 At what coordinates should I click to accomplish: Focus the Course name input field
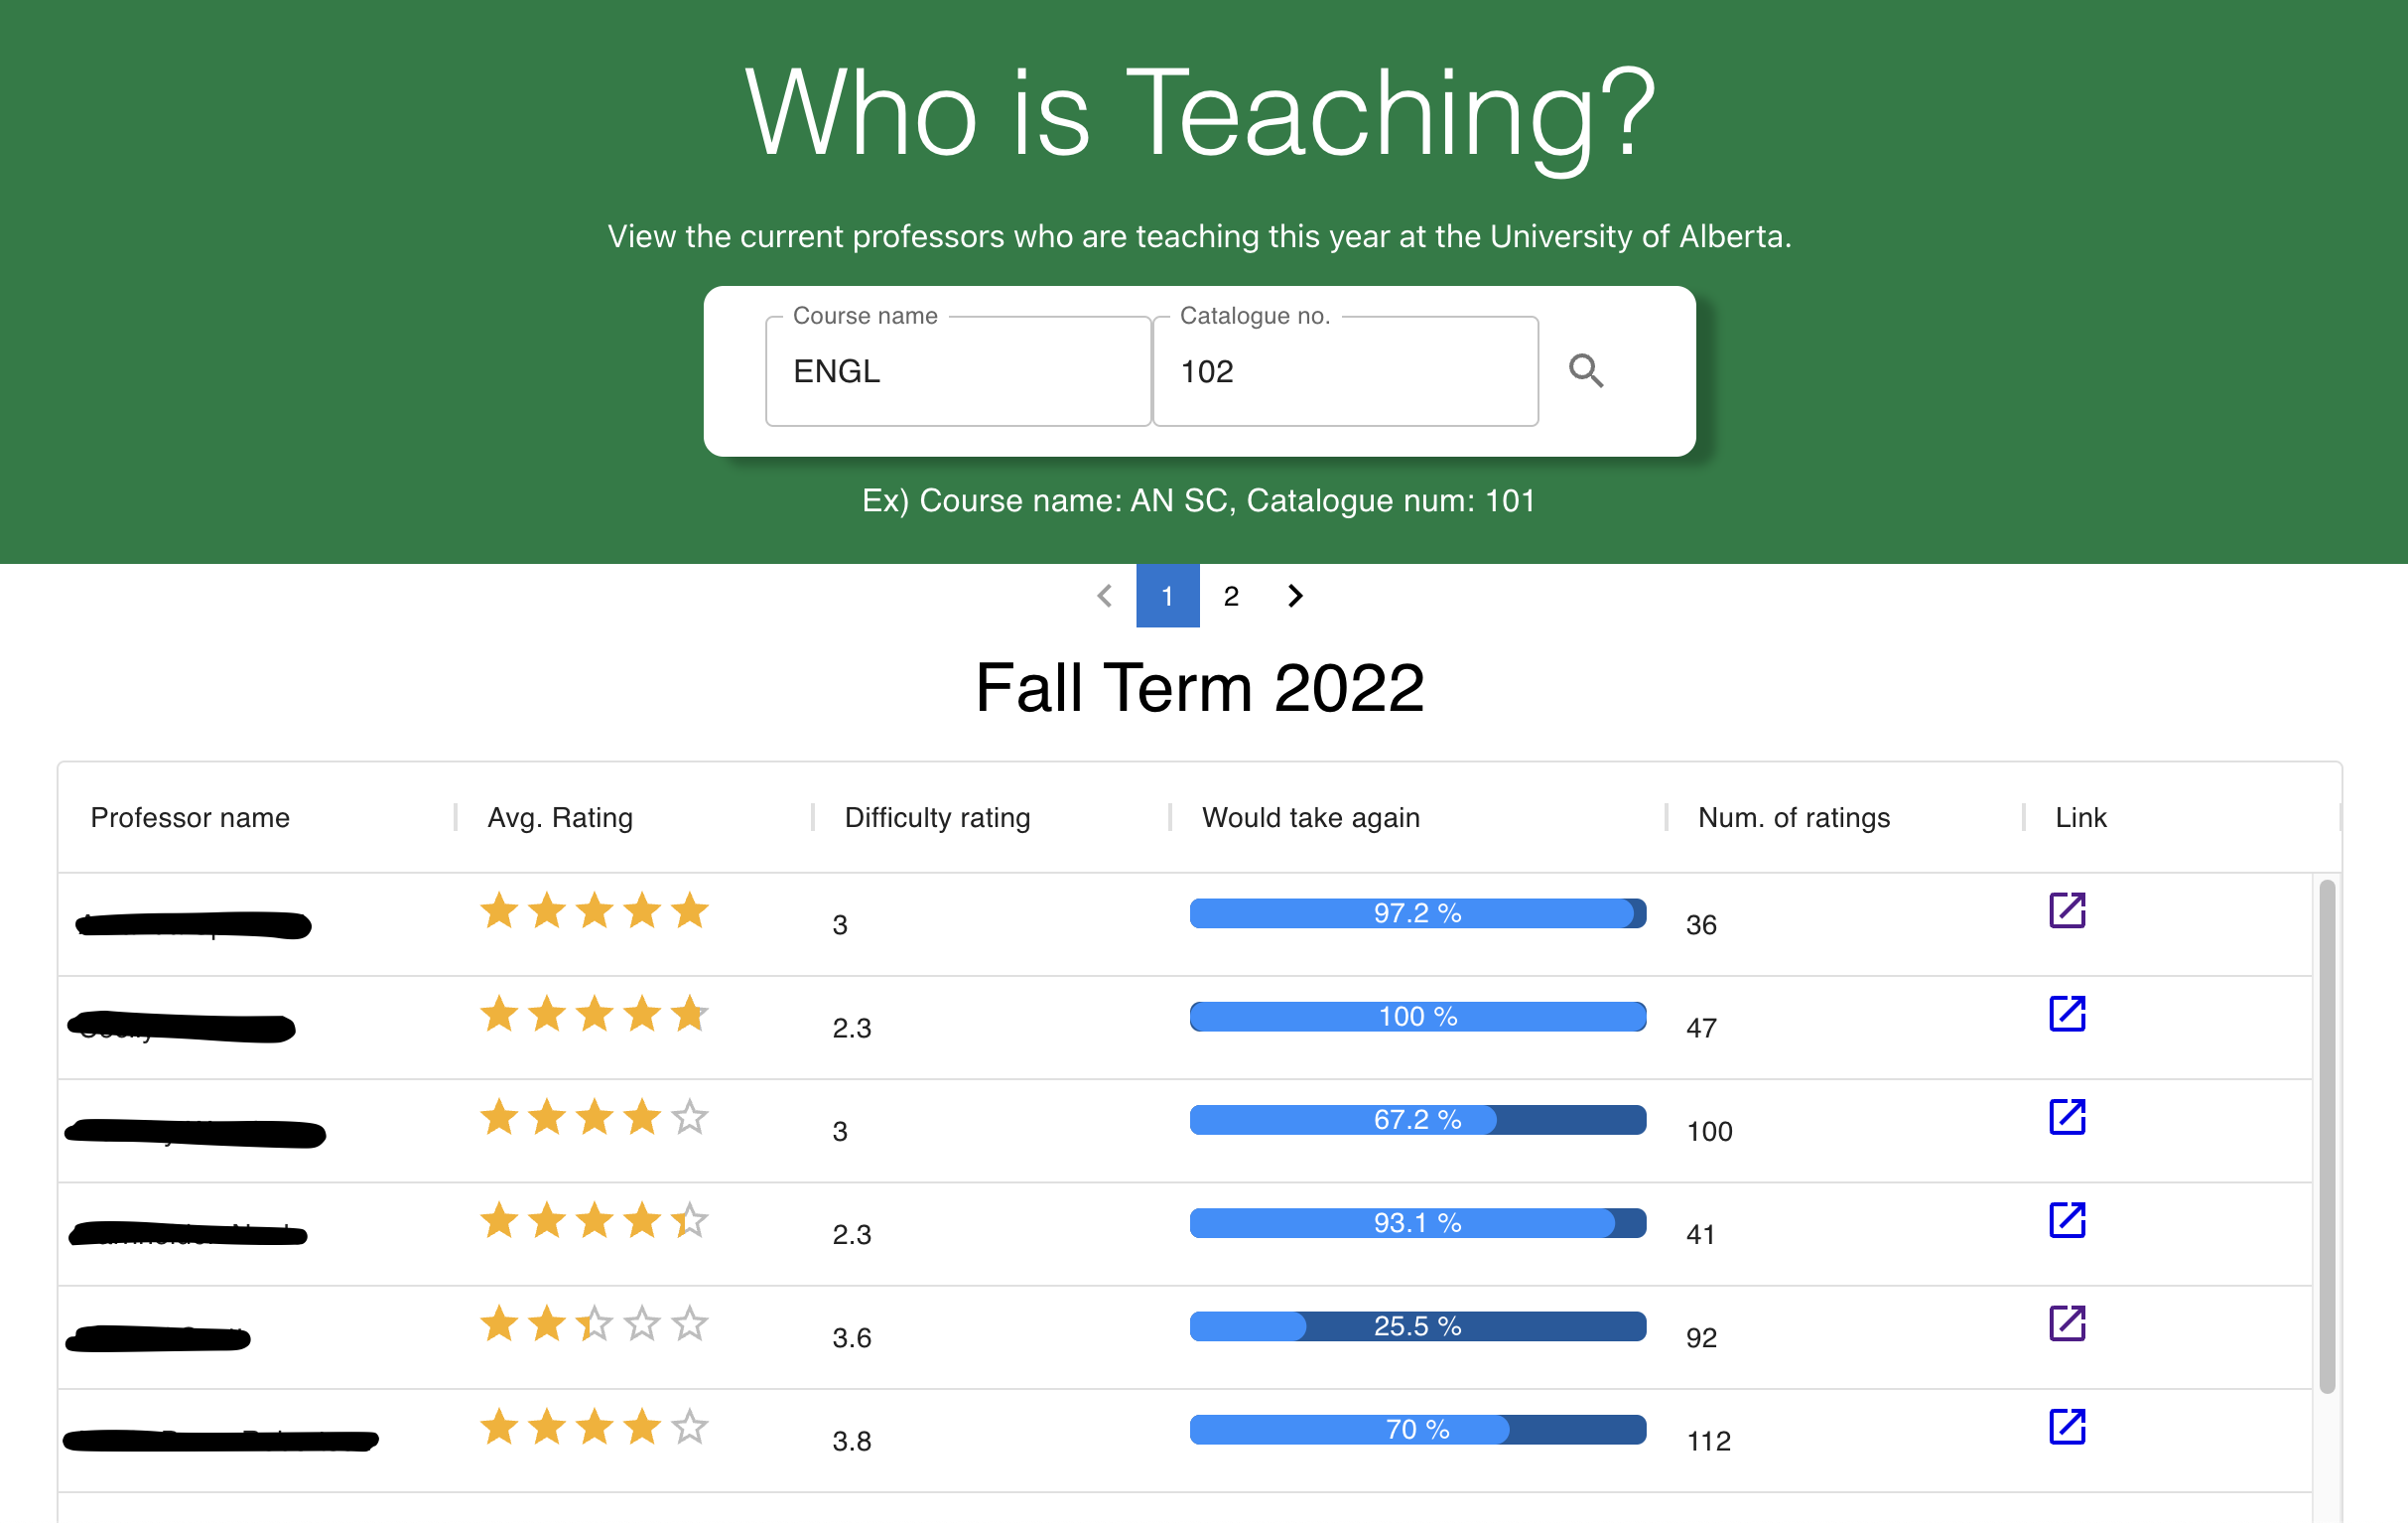[x=957, y=372]
